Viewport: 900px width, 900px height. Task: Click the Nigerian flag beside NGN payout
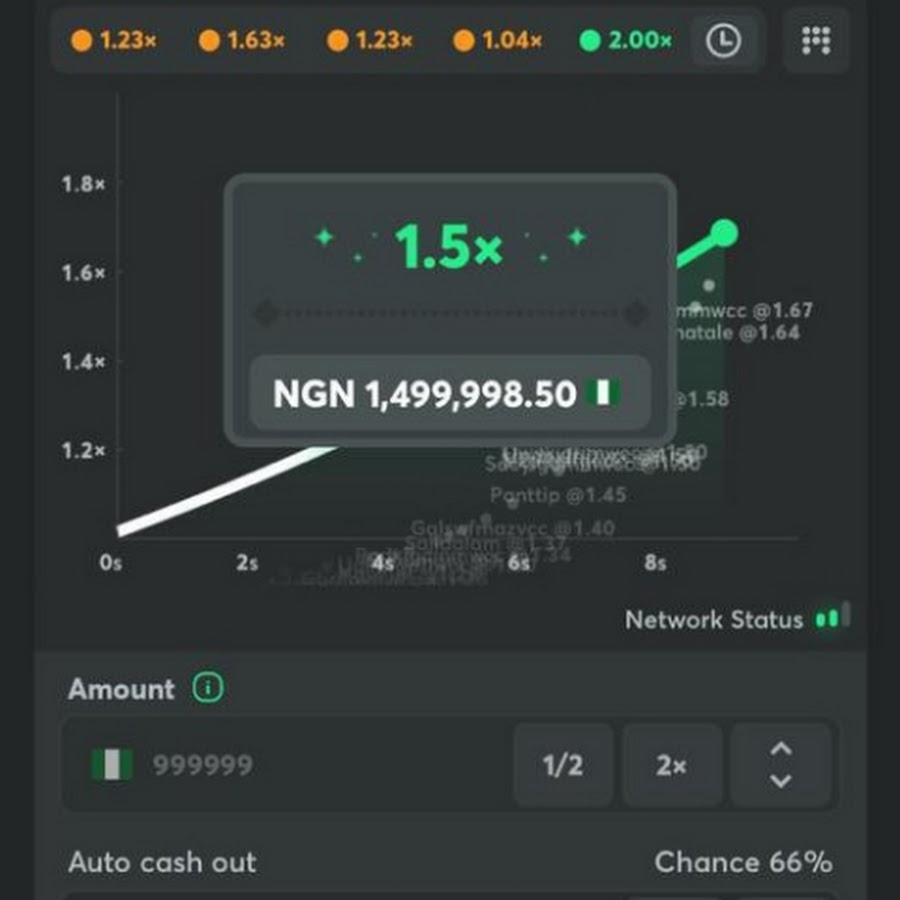[x=603, y=393]
